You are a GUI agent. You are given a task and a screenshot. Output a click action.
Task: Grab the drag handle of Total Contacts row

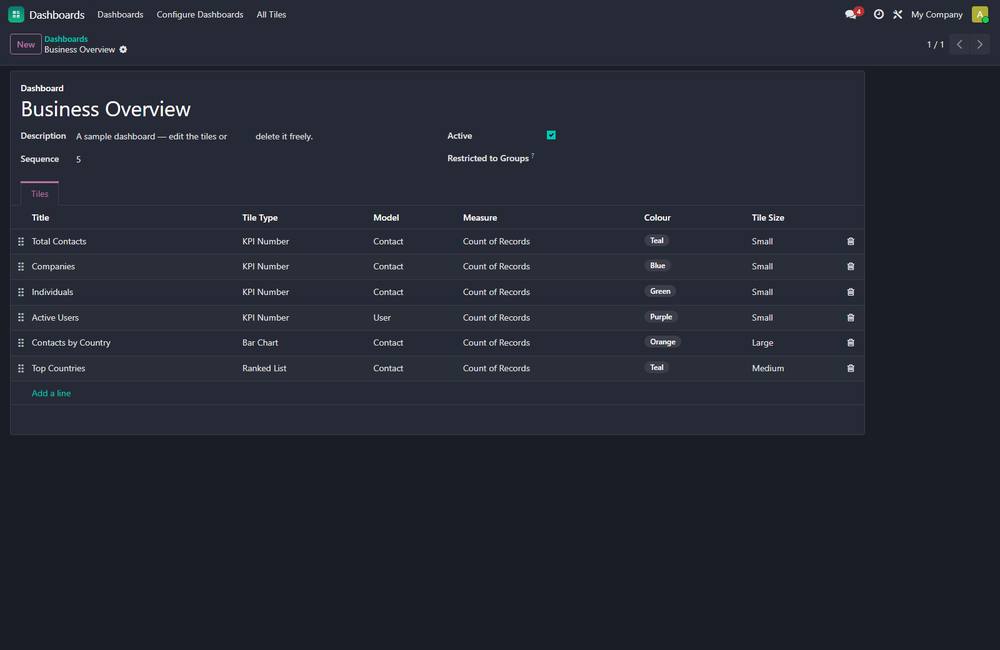tap(21, 241)
